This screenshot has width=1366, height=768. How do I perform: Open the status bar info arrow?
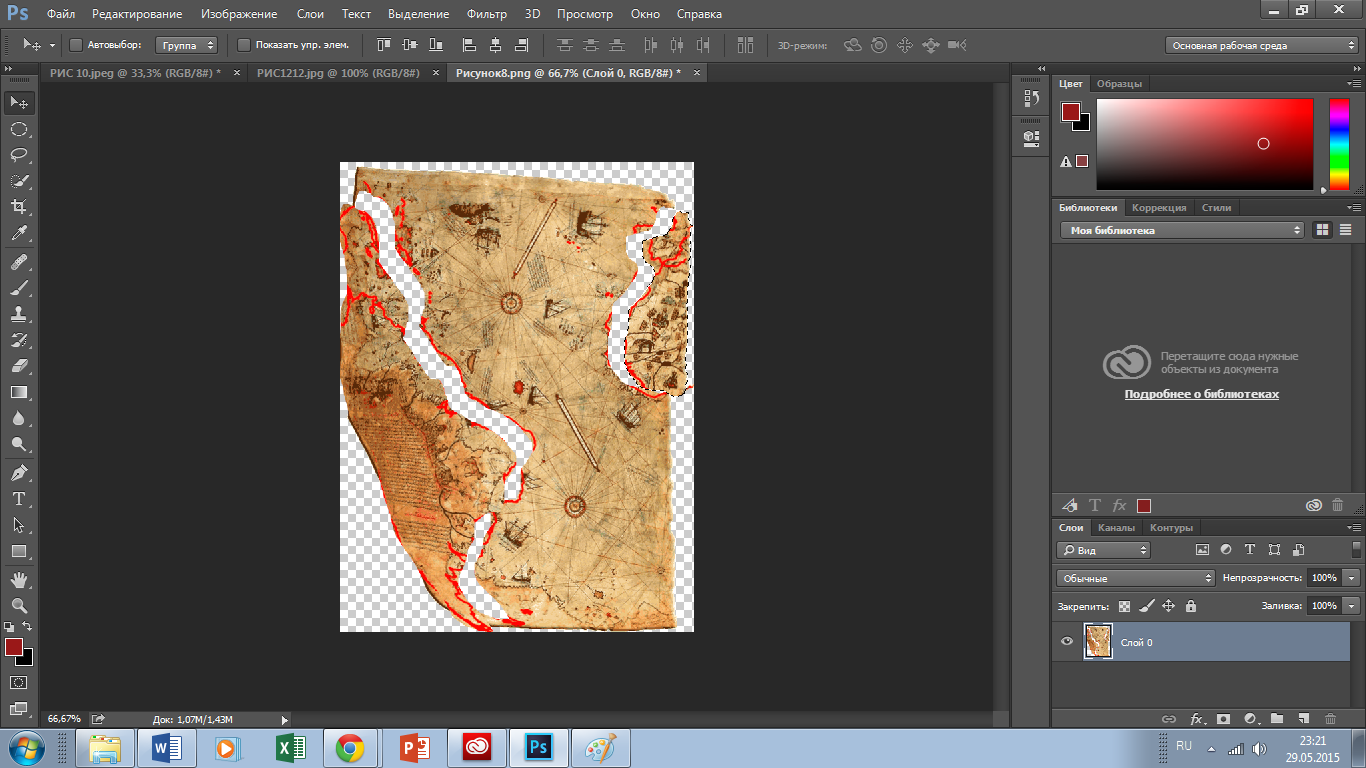coord(284,719)
